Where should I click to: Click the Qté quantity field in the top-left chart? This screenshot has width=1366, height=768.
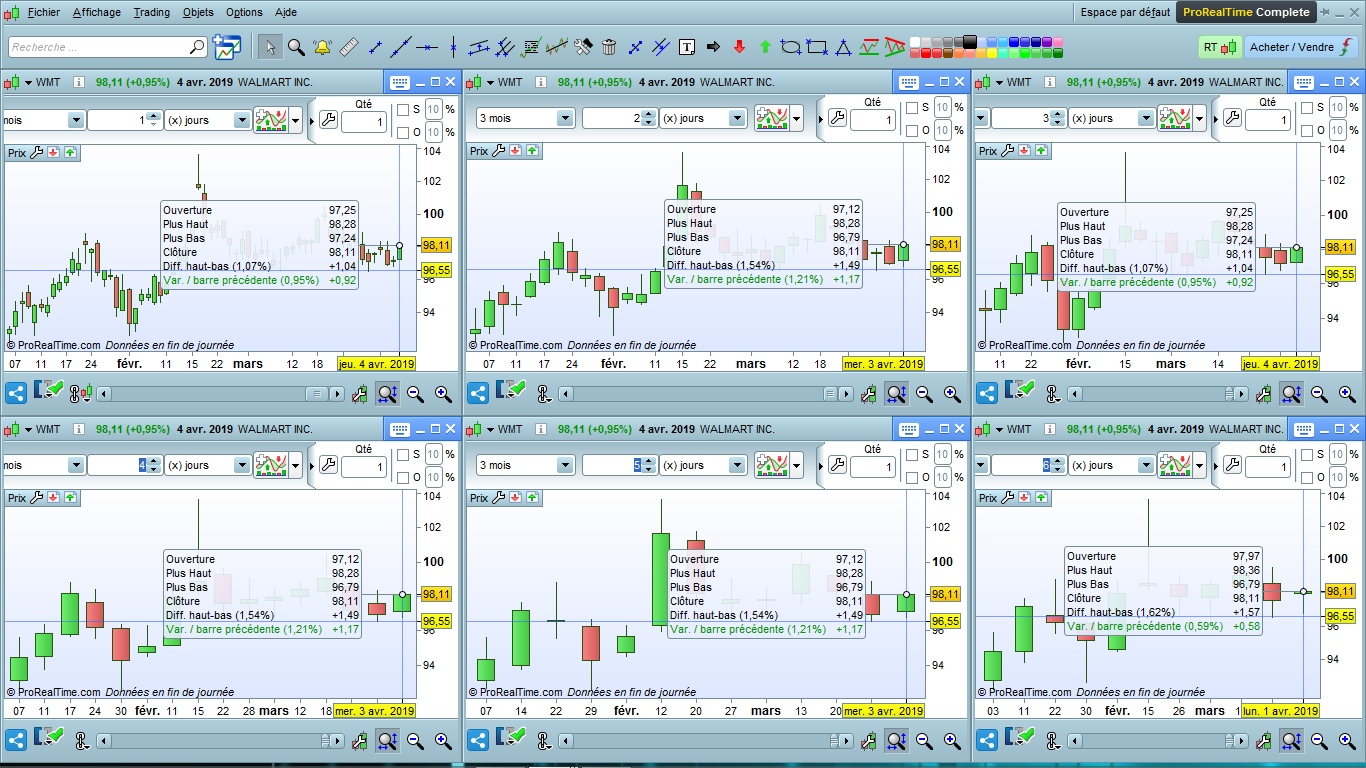(x=363, y=122)
